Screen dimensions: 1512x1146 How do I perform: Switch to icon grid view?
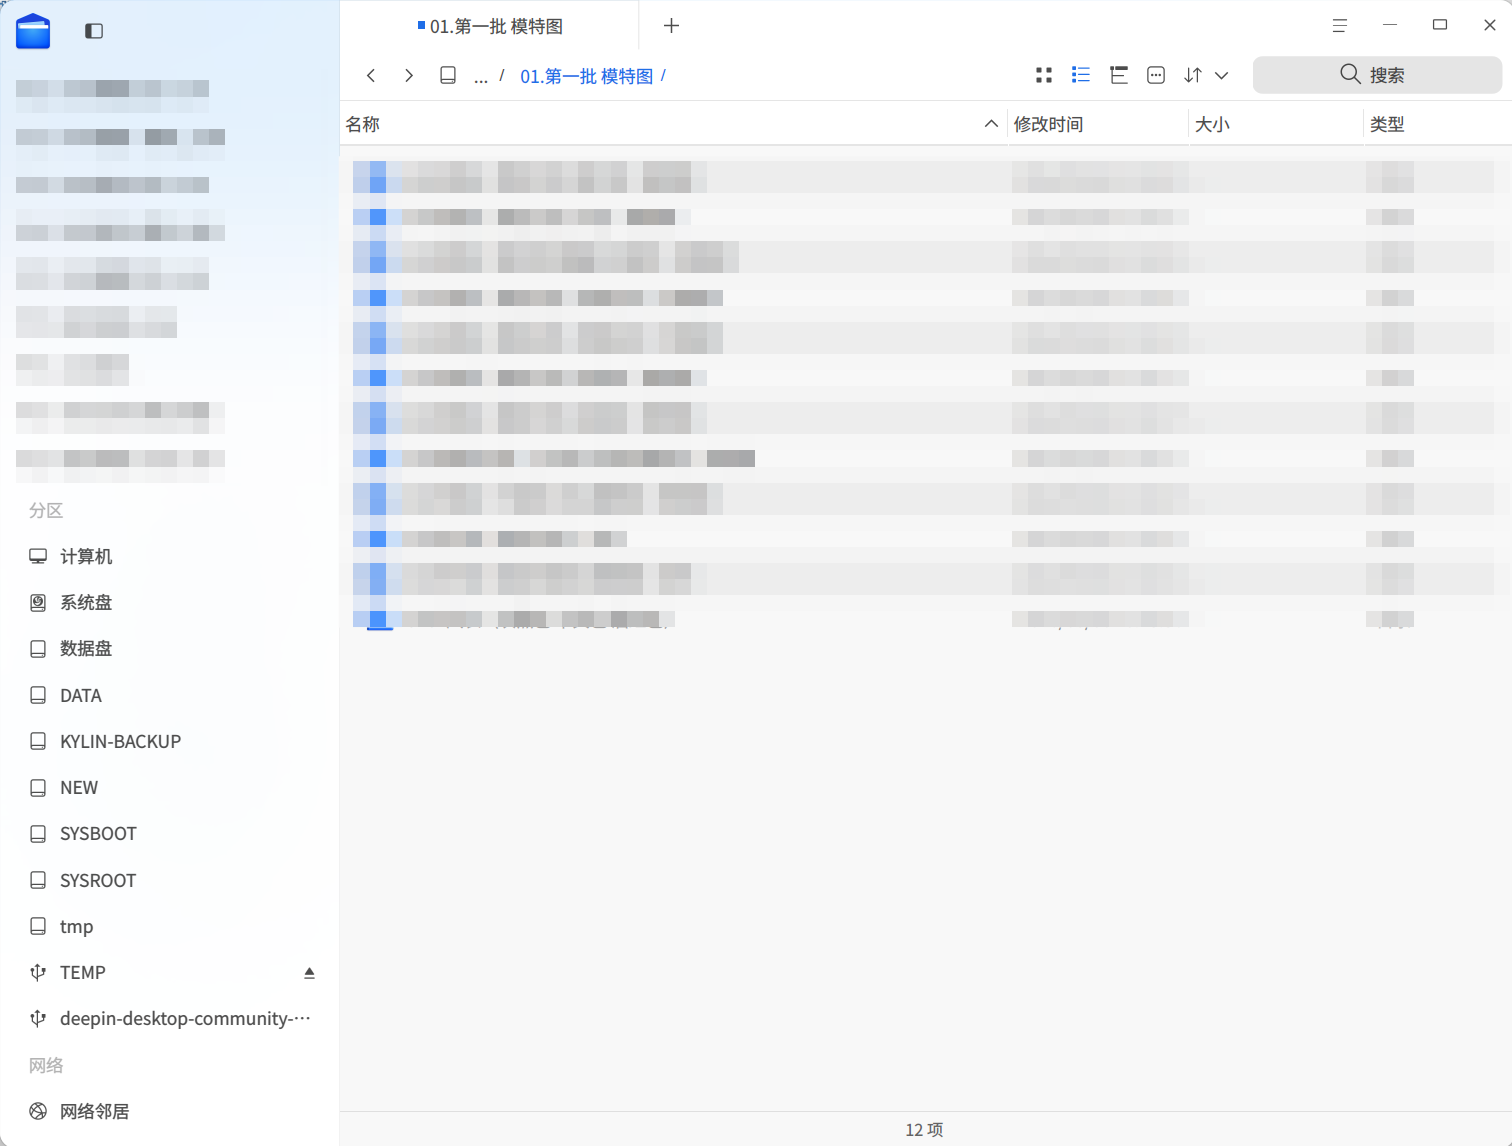click(1044, 75)
